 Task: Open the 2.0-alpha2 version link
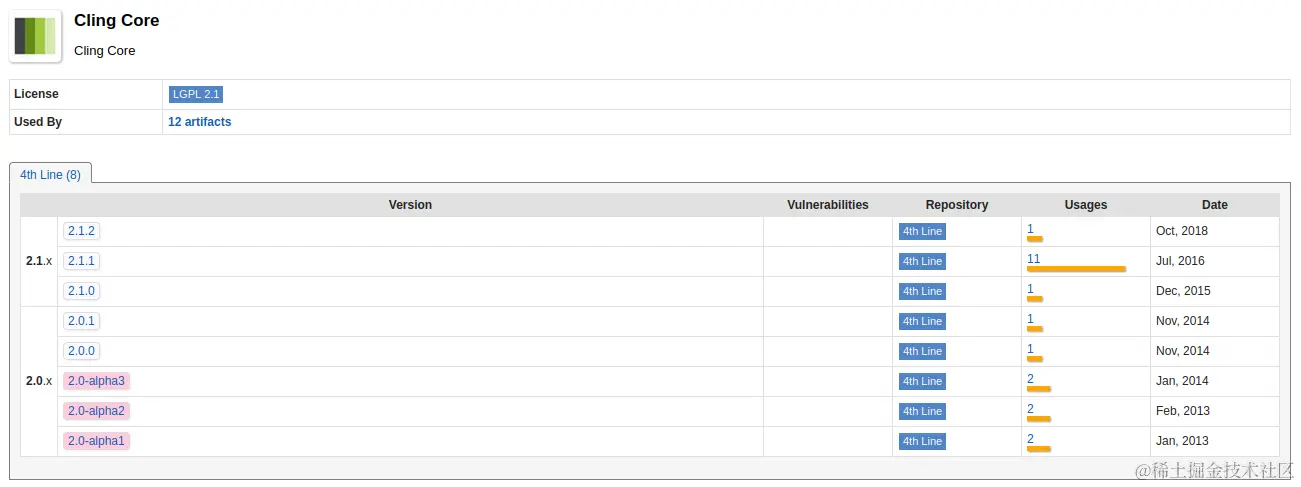(x=97, y=411)
